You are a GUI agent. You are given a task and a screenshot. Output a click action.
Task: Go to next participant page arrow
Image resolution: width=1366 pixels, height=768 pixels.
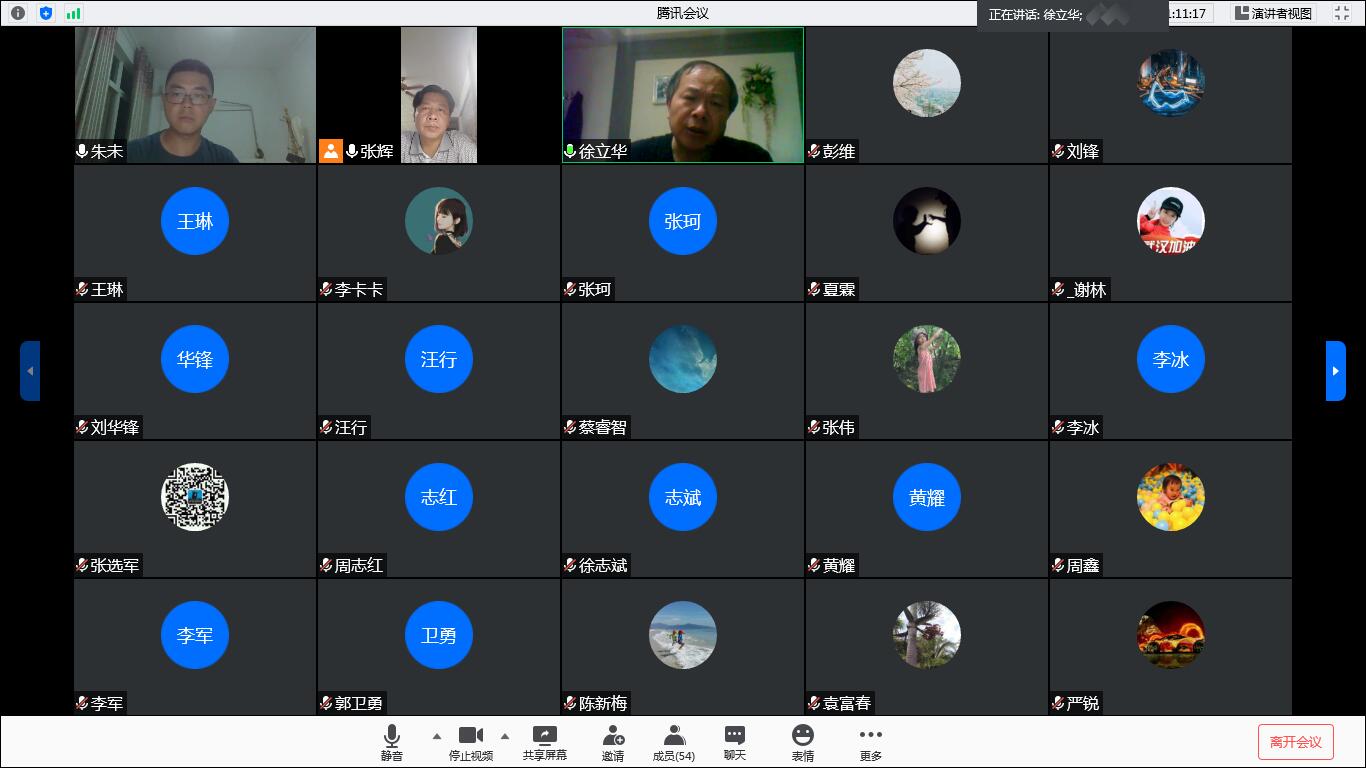pos(1336,371)
